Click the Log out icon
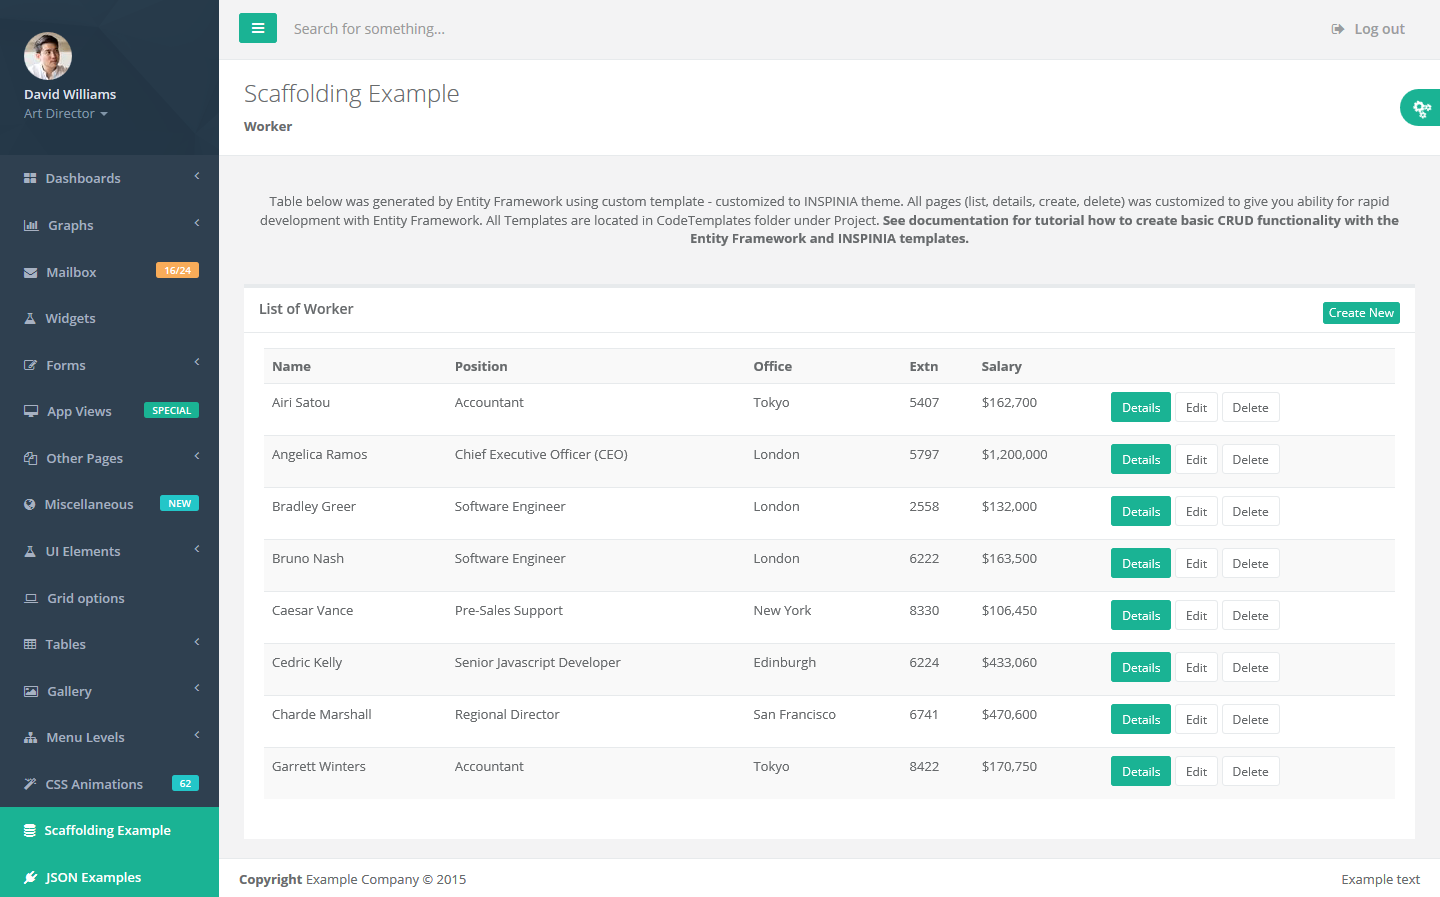This screenshot has width=1440, height=897. coord(1338,29)
